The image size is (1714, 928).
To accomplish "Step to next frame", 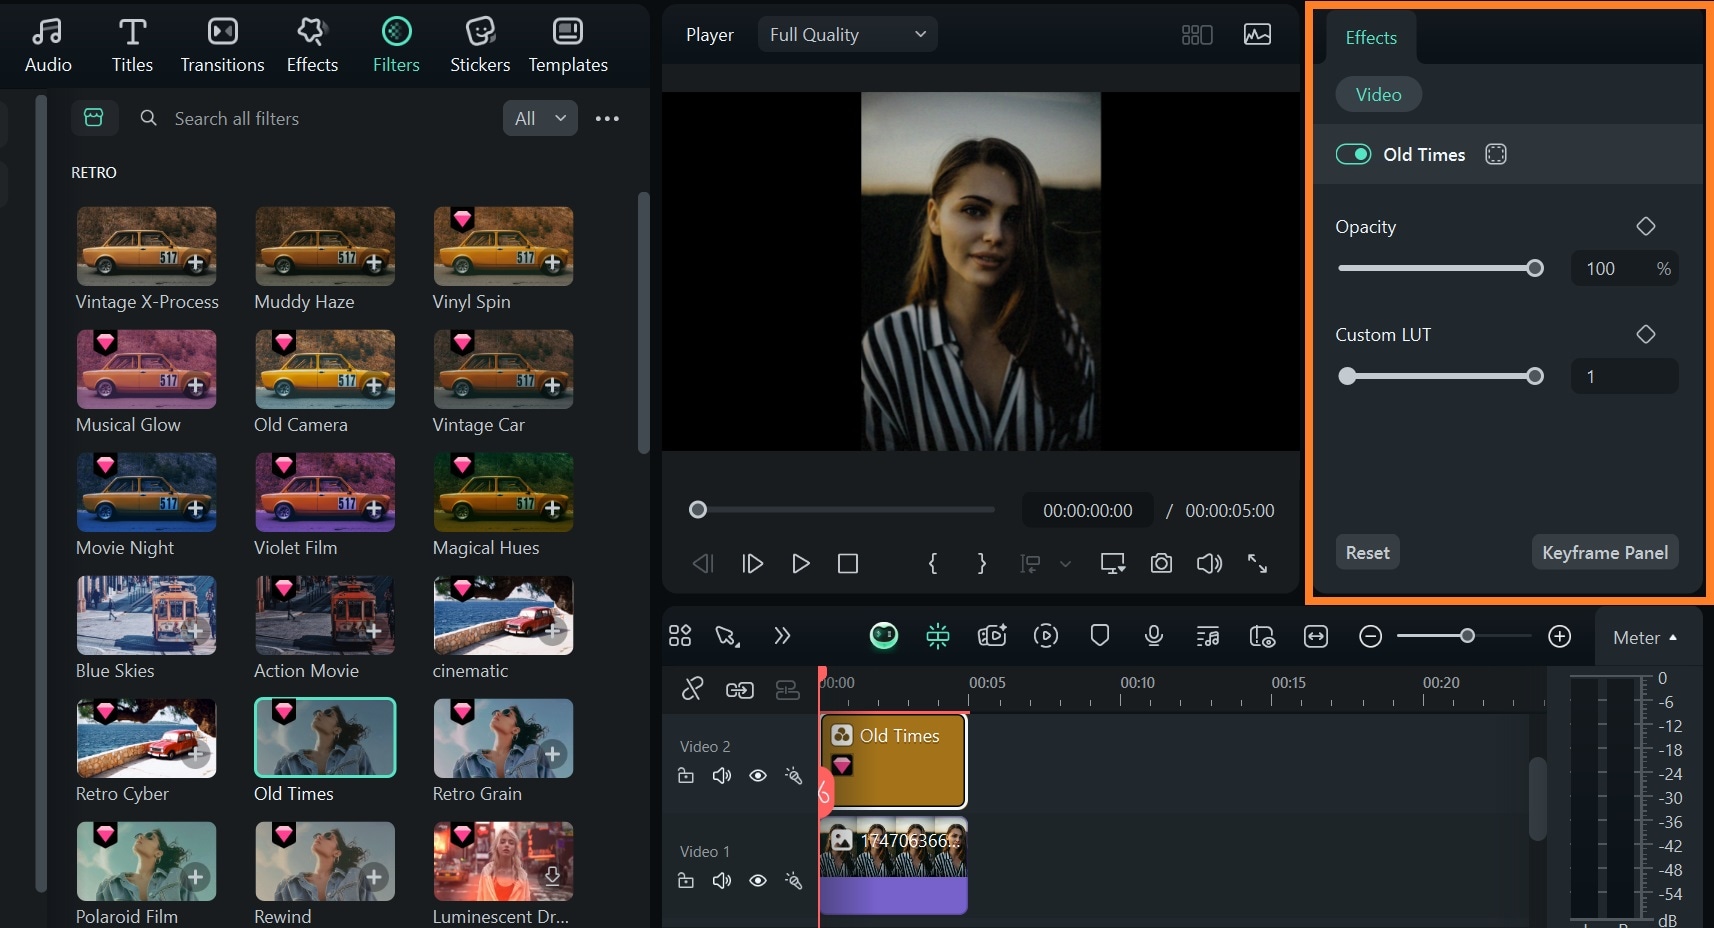I will pos(752,563).
